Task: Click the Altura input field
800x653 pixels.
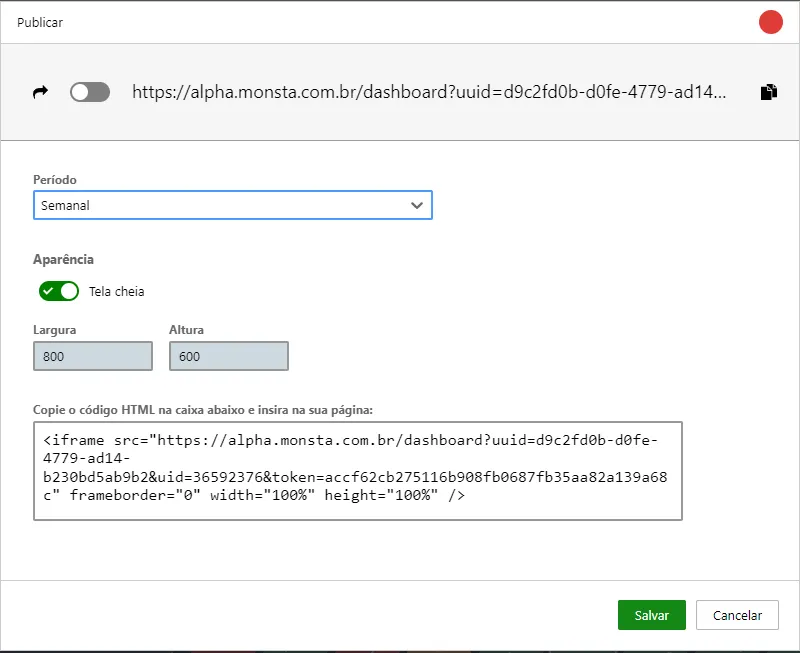Action: click(229, 356)
